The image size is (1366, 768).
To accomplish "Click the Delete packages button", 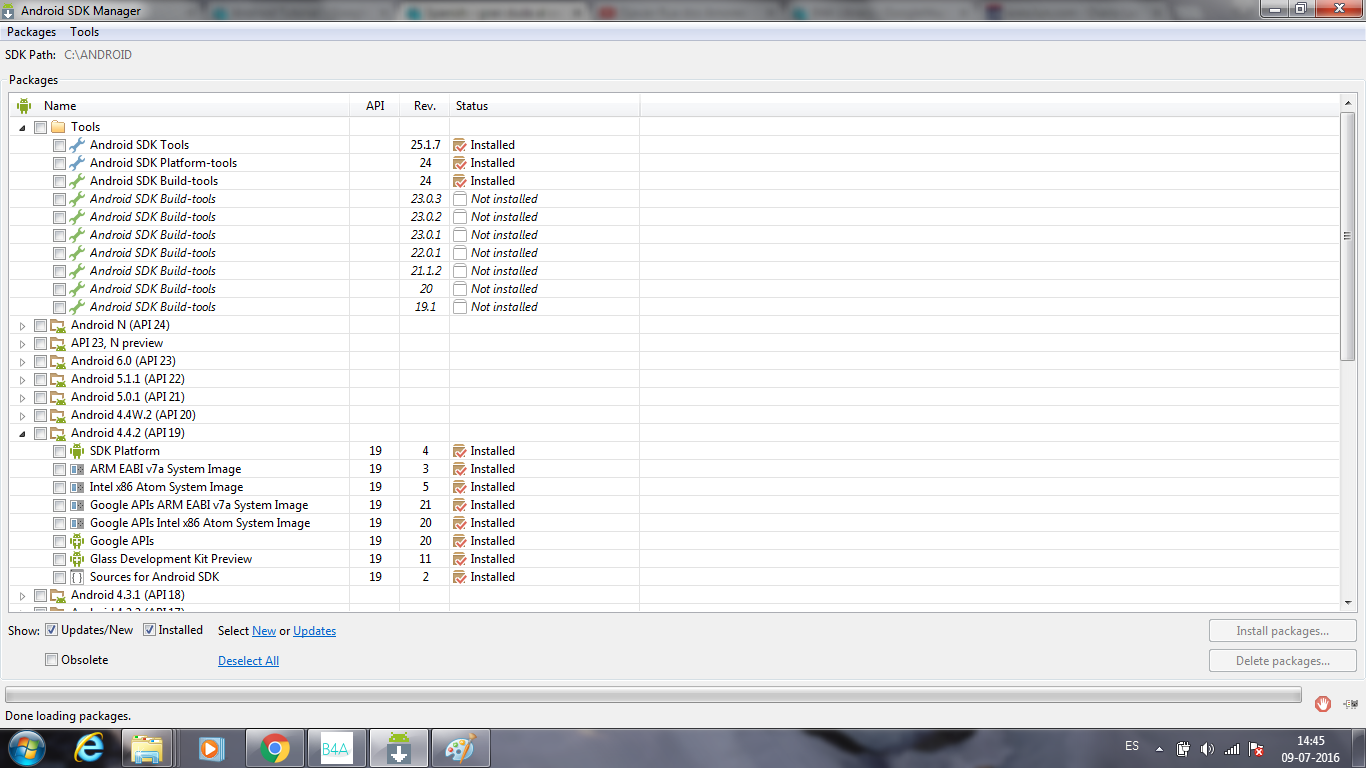I will click(1282, 661).
